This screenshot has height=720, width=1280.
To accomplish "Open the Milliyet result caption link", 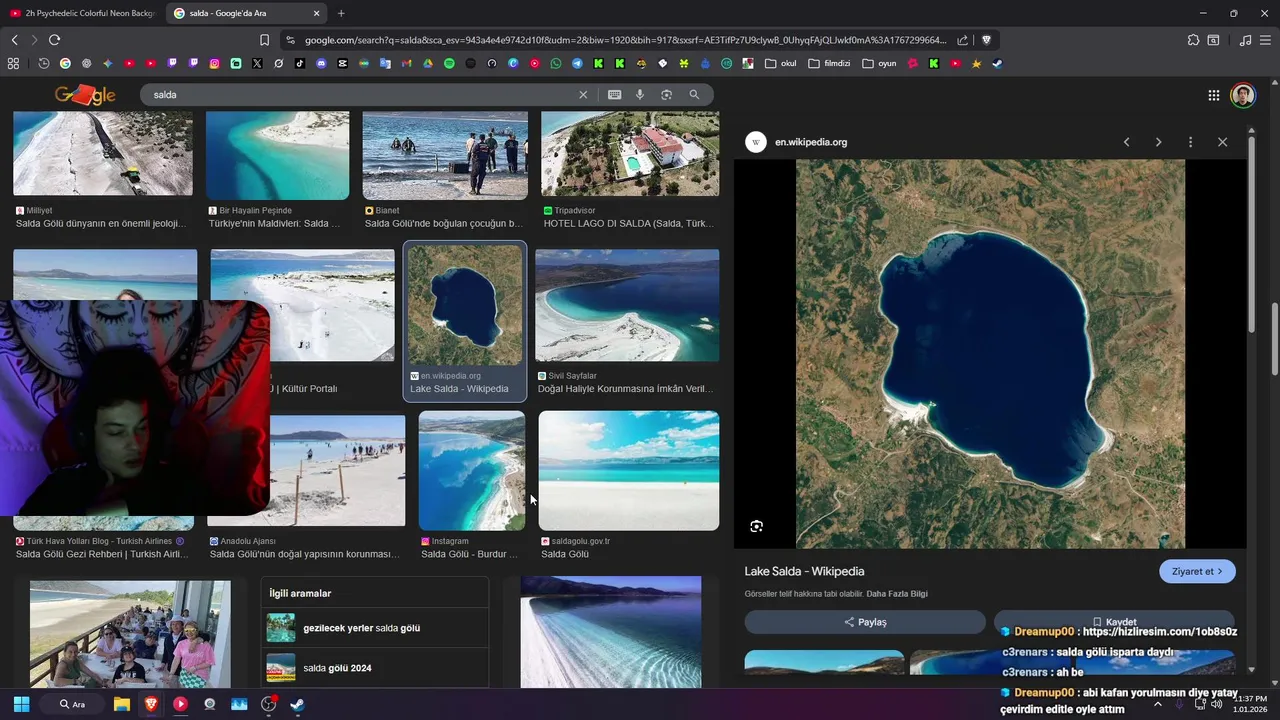I will tap(100, 224).
